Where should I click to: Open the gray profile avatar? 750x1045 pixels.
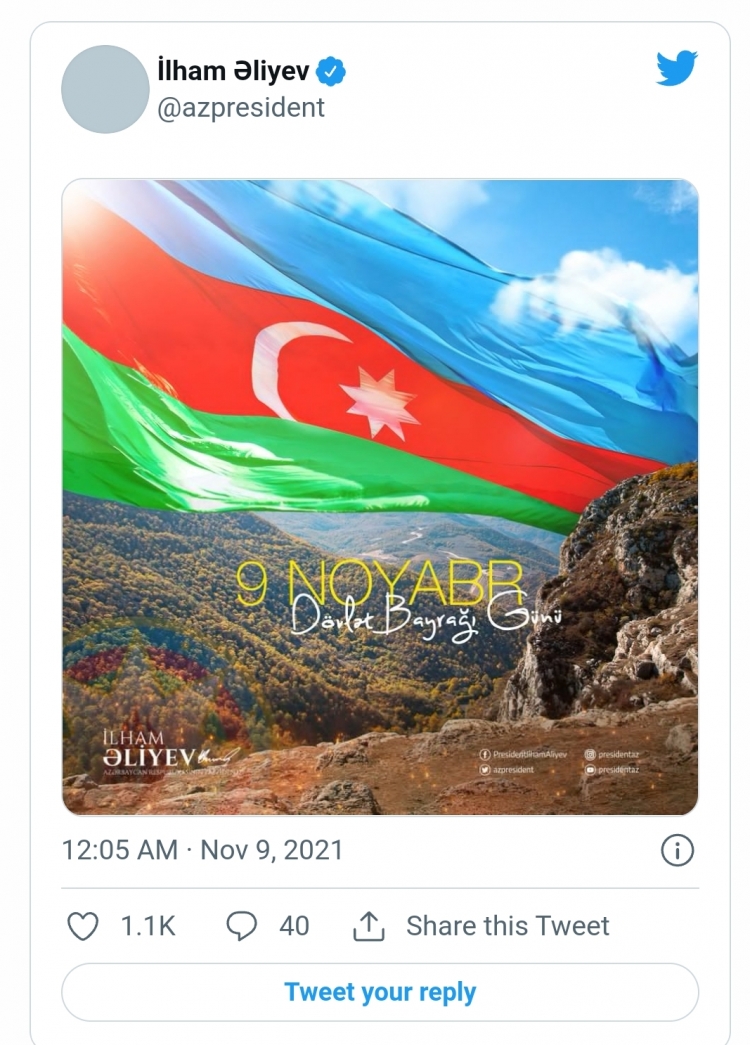point(105,89)
